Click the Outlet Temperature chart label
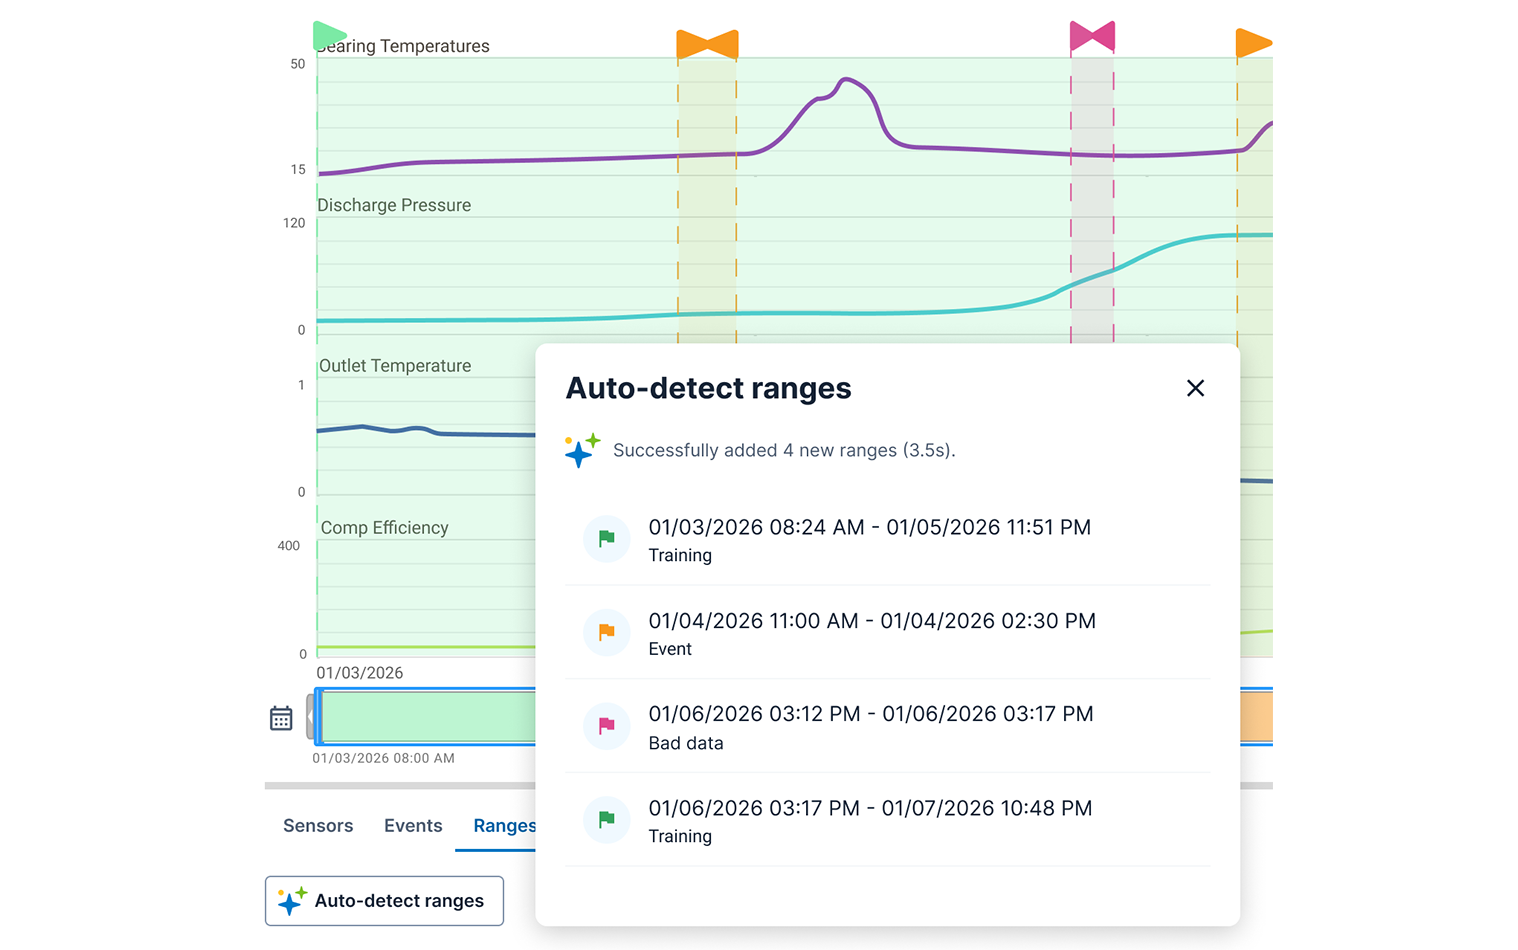The image size is (1518, 950). (x=395, y=366)
